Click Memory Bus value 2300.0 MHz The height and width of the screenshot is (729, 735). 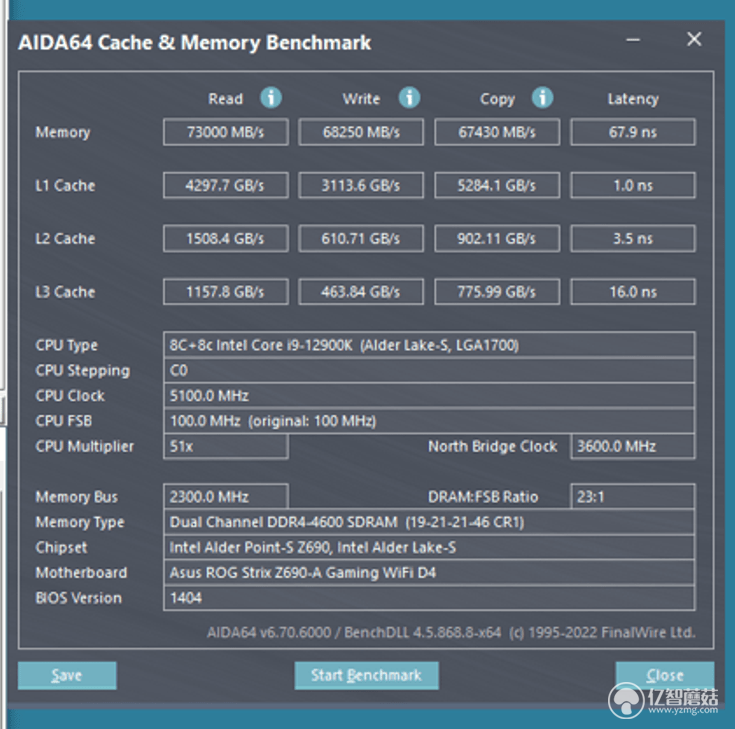pos(225,496)
